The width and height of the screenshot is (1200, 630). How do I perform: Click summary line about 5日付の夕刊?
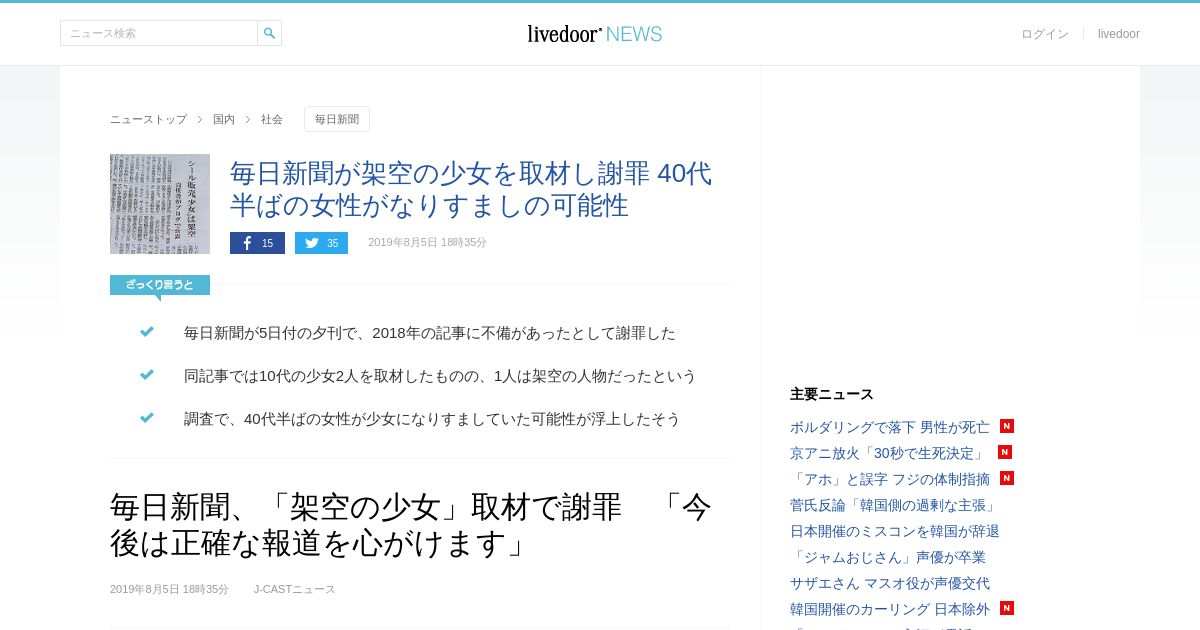pos(430,333)
